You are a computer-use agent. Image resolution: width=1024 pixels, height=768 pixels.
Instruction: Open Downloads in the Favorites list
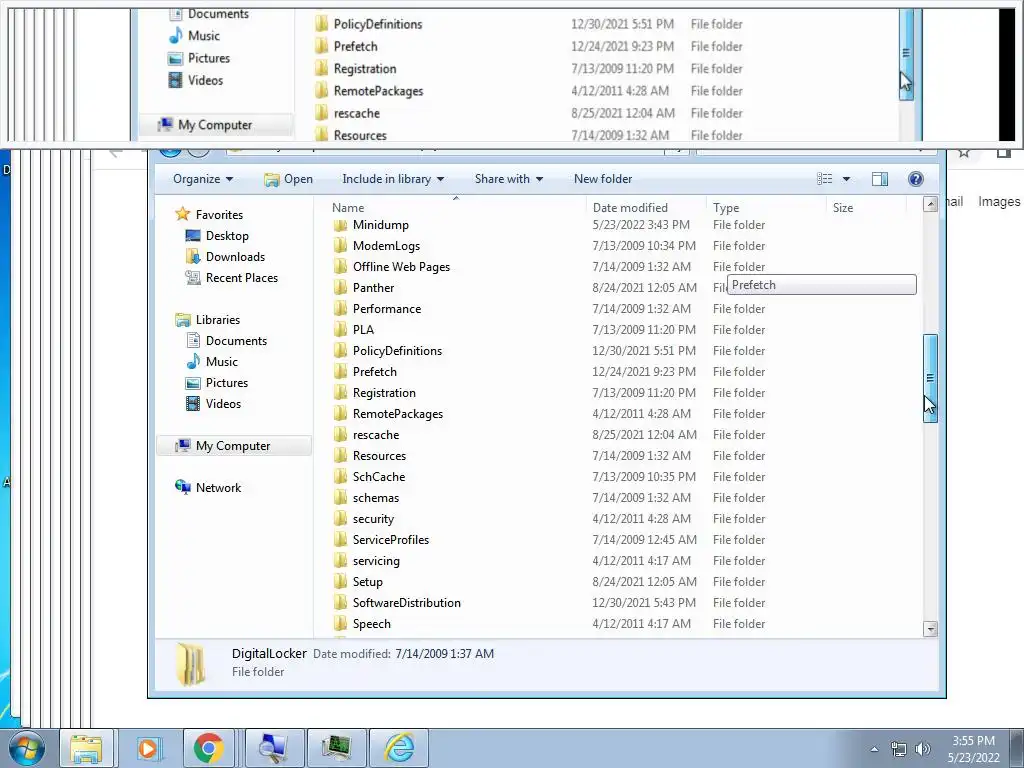(225, 257)
